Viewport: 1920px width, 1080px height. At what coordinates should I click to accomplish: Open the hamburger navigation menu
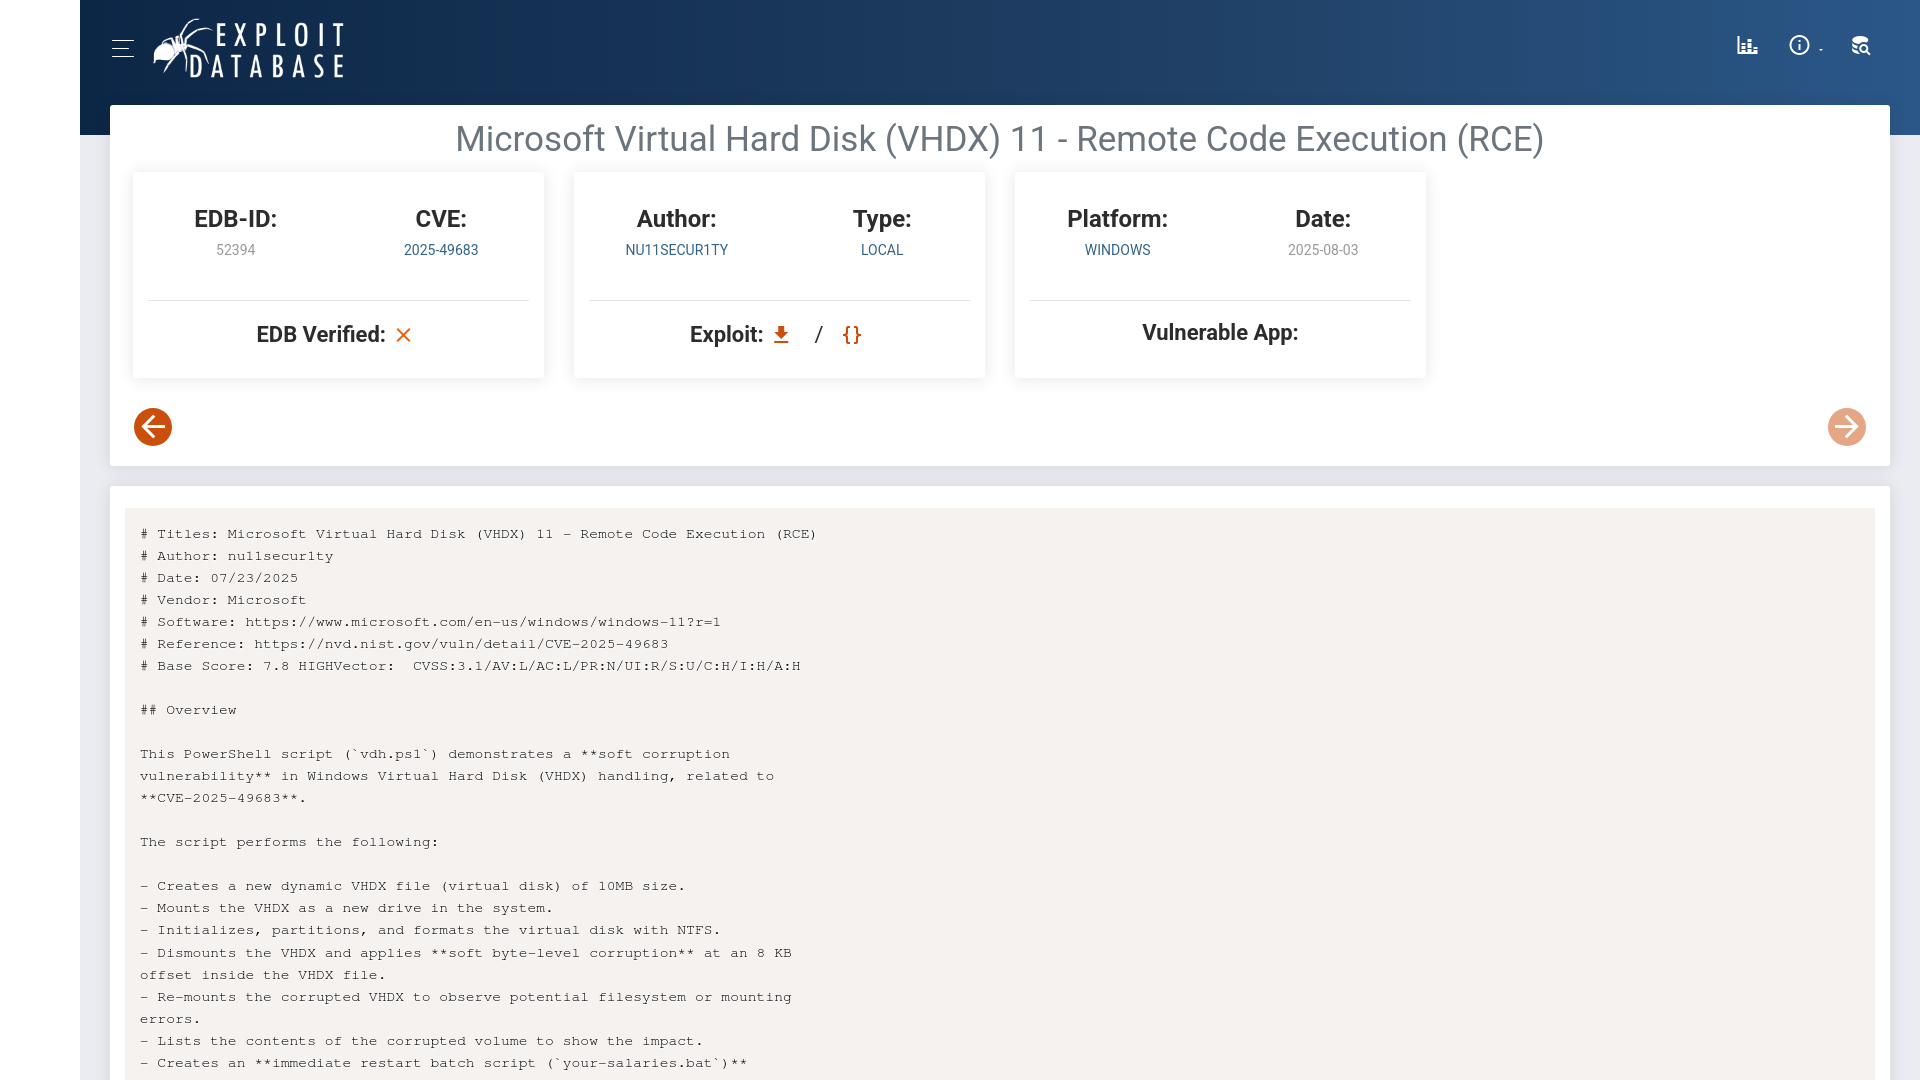(x=123, y=48)
